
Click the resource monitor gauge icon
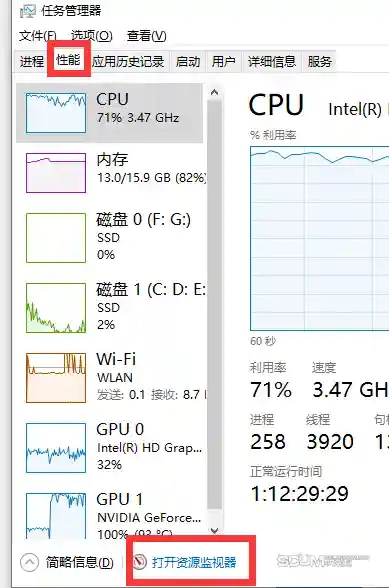coord(140,562)
